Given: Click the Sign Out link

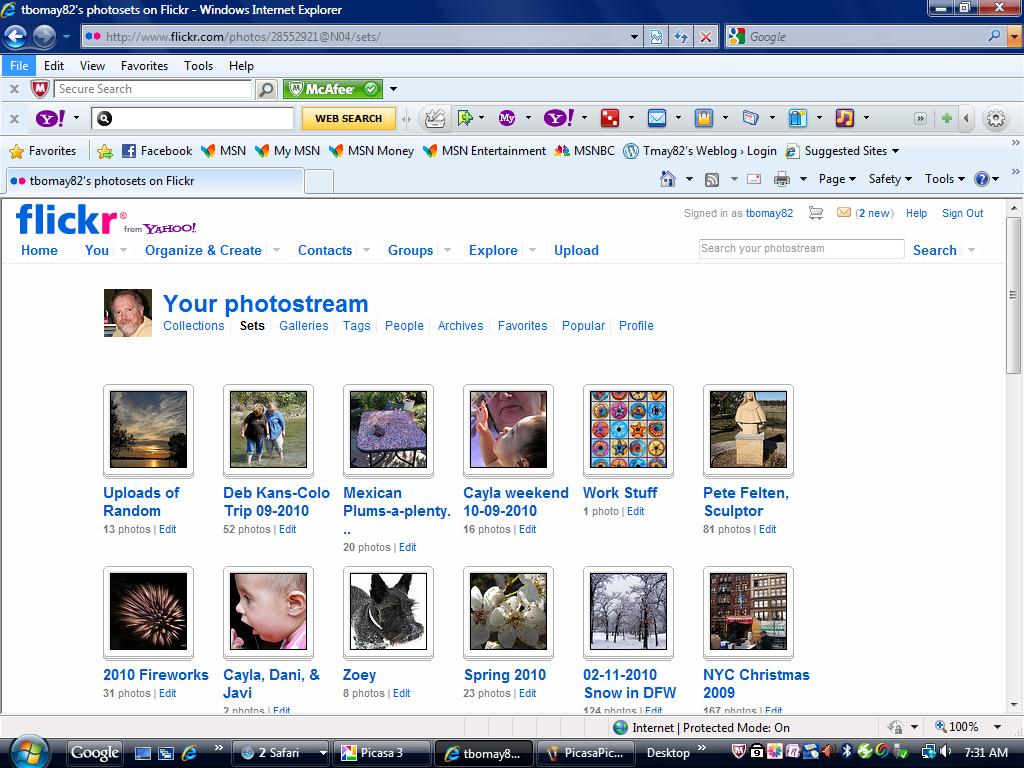Looking at the screenshot, I should tap(962, 213).
